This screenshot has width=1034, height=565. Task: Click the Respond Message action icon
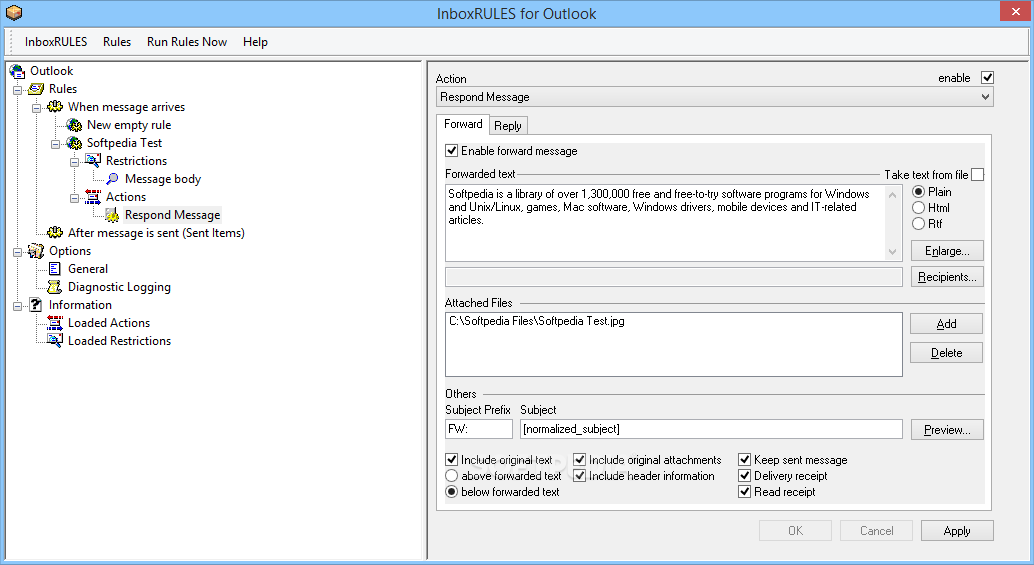point(112,215)
